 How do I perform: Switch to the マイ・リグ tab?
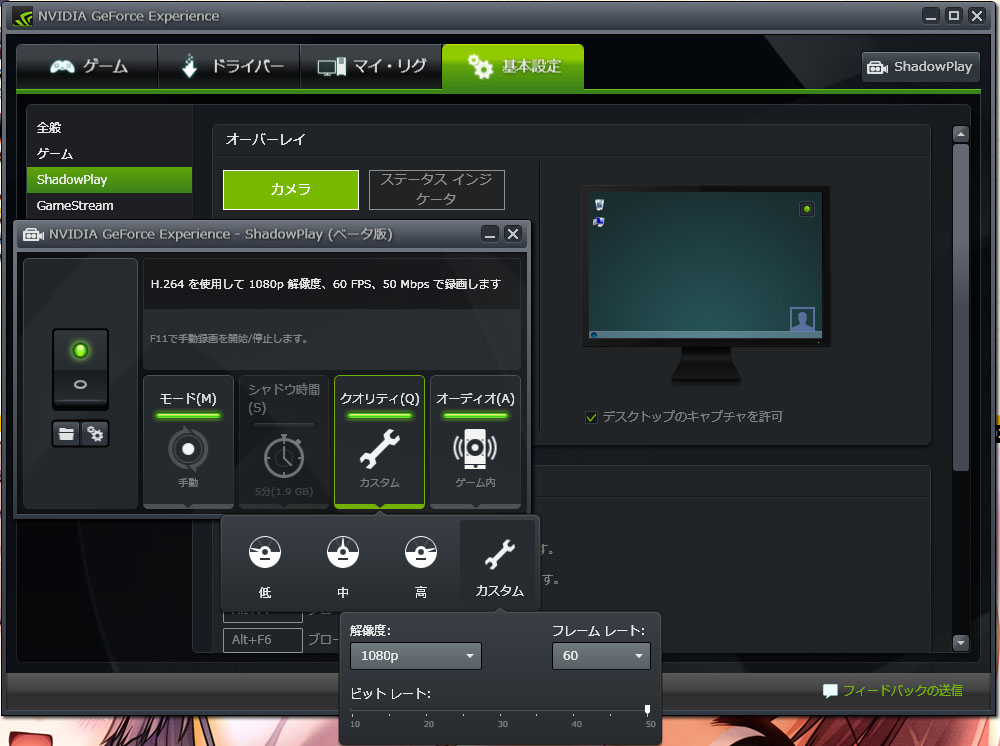(371, 66)
